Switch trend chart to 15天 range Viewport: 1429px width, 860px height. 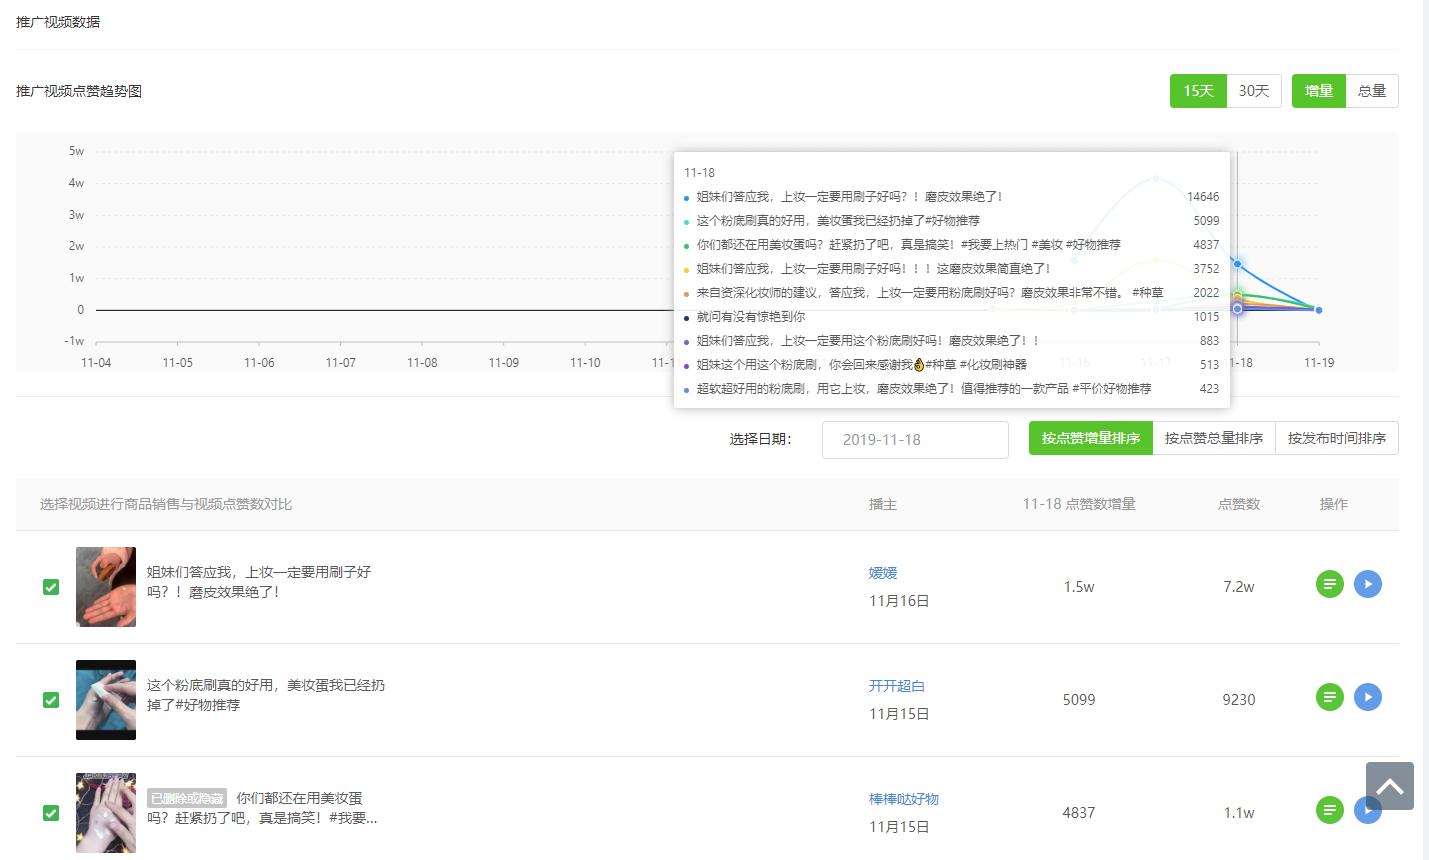pyautogui.click(x=1198, y=91)
